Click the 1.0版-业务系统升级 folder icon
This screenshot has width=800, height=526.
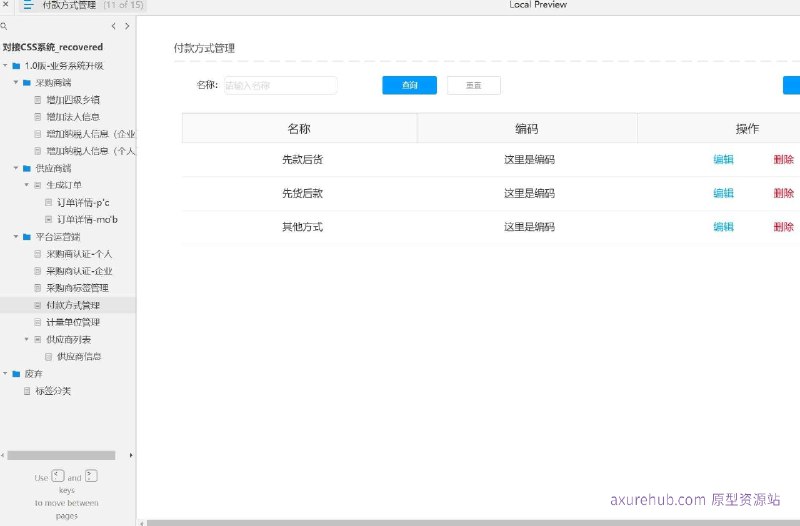coord(16,65)
